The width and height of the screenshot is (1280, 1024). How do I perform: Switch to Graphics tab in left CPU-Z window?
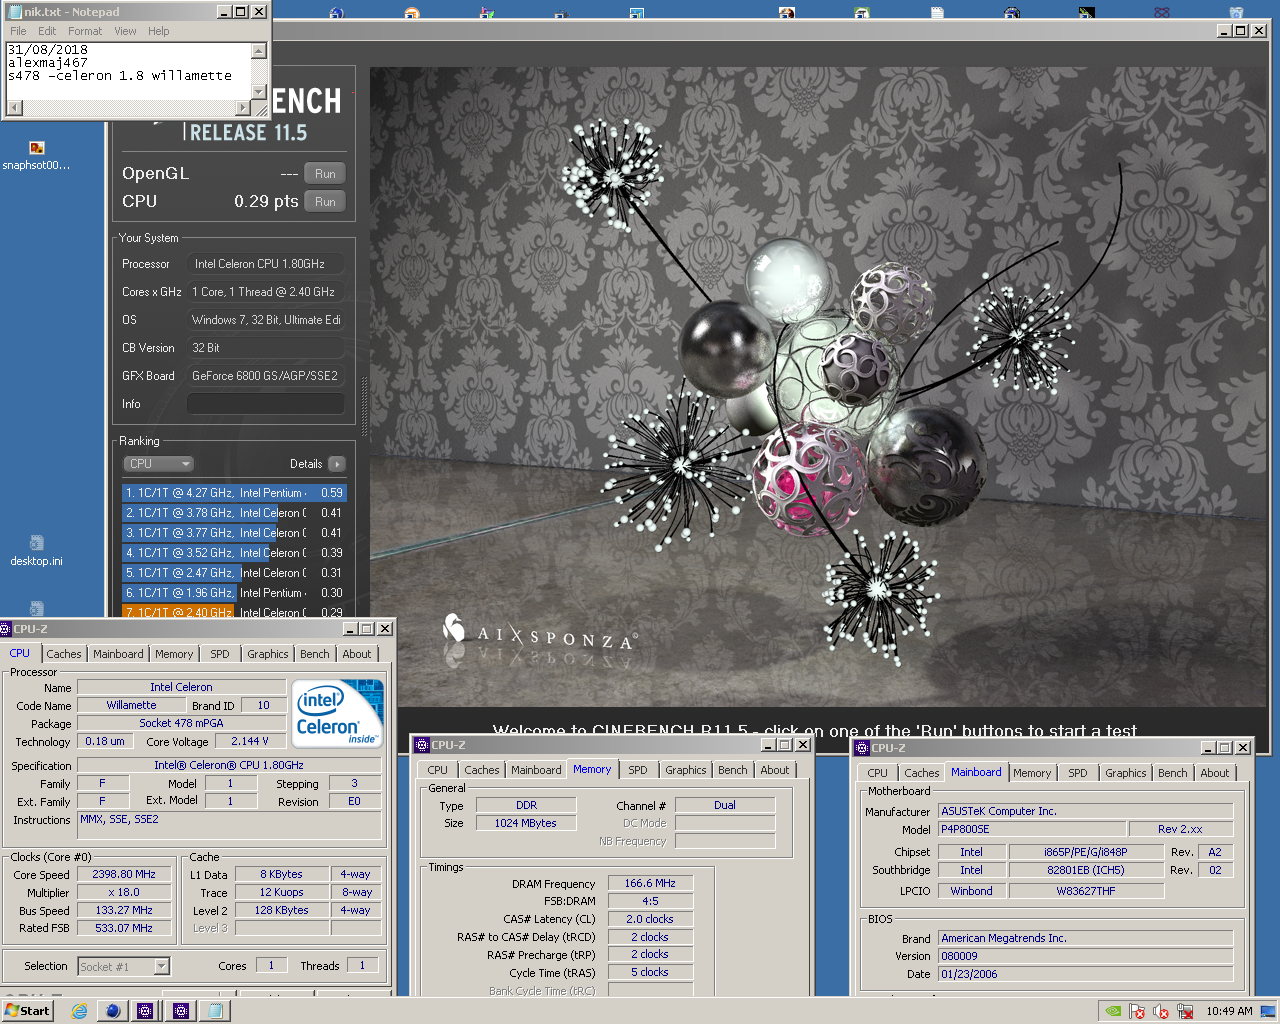pos(268,654)
